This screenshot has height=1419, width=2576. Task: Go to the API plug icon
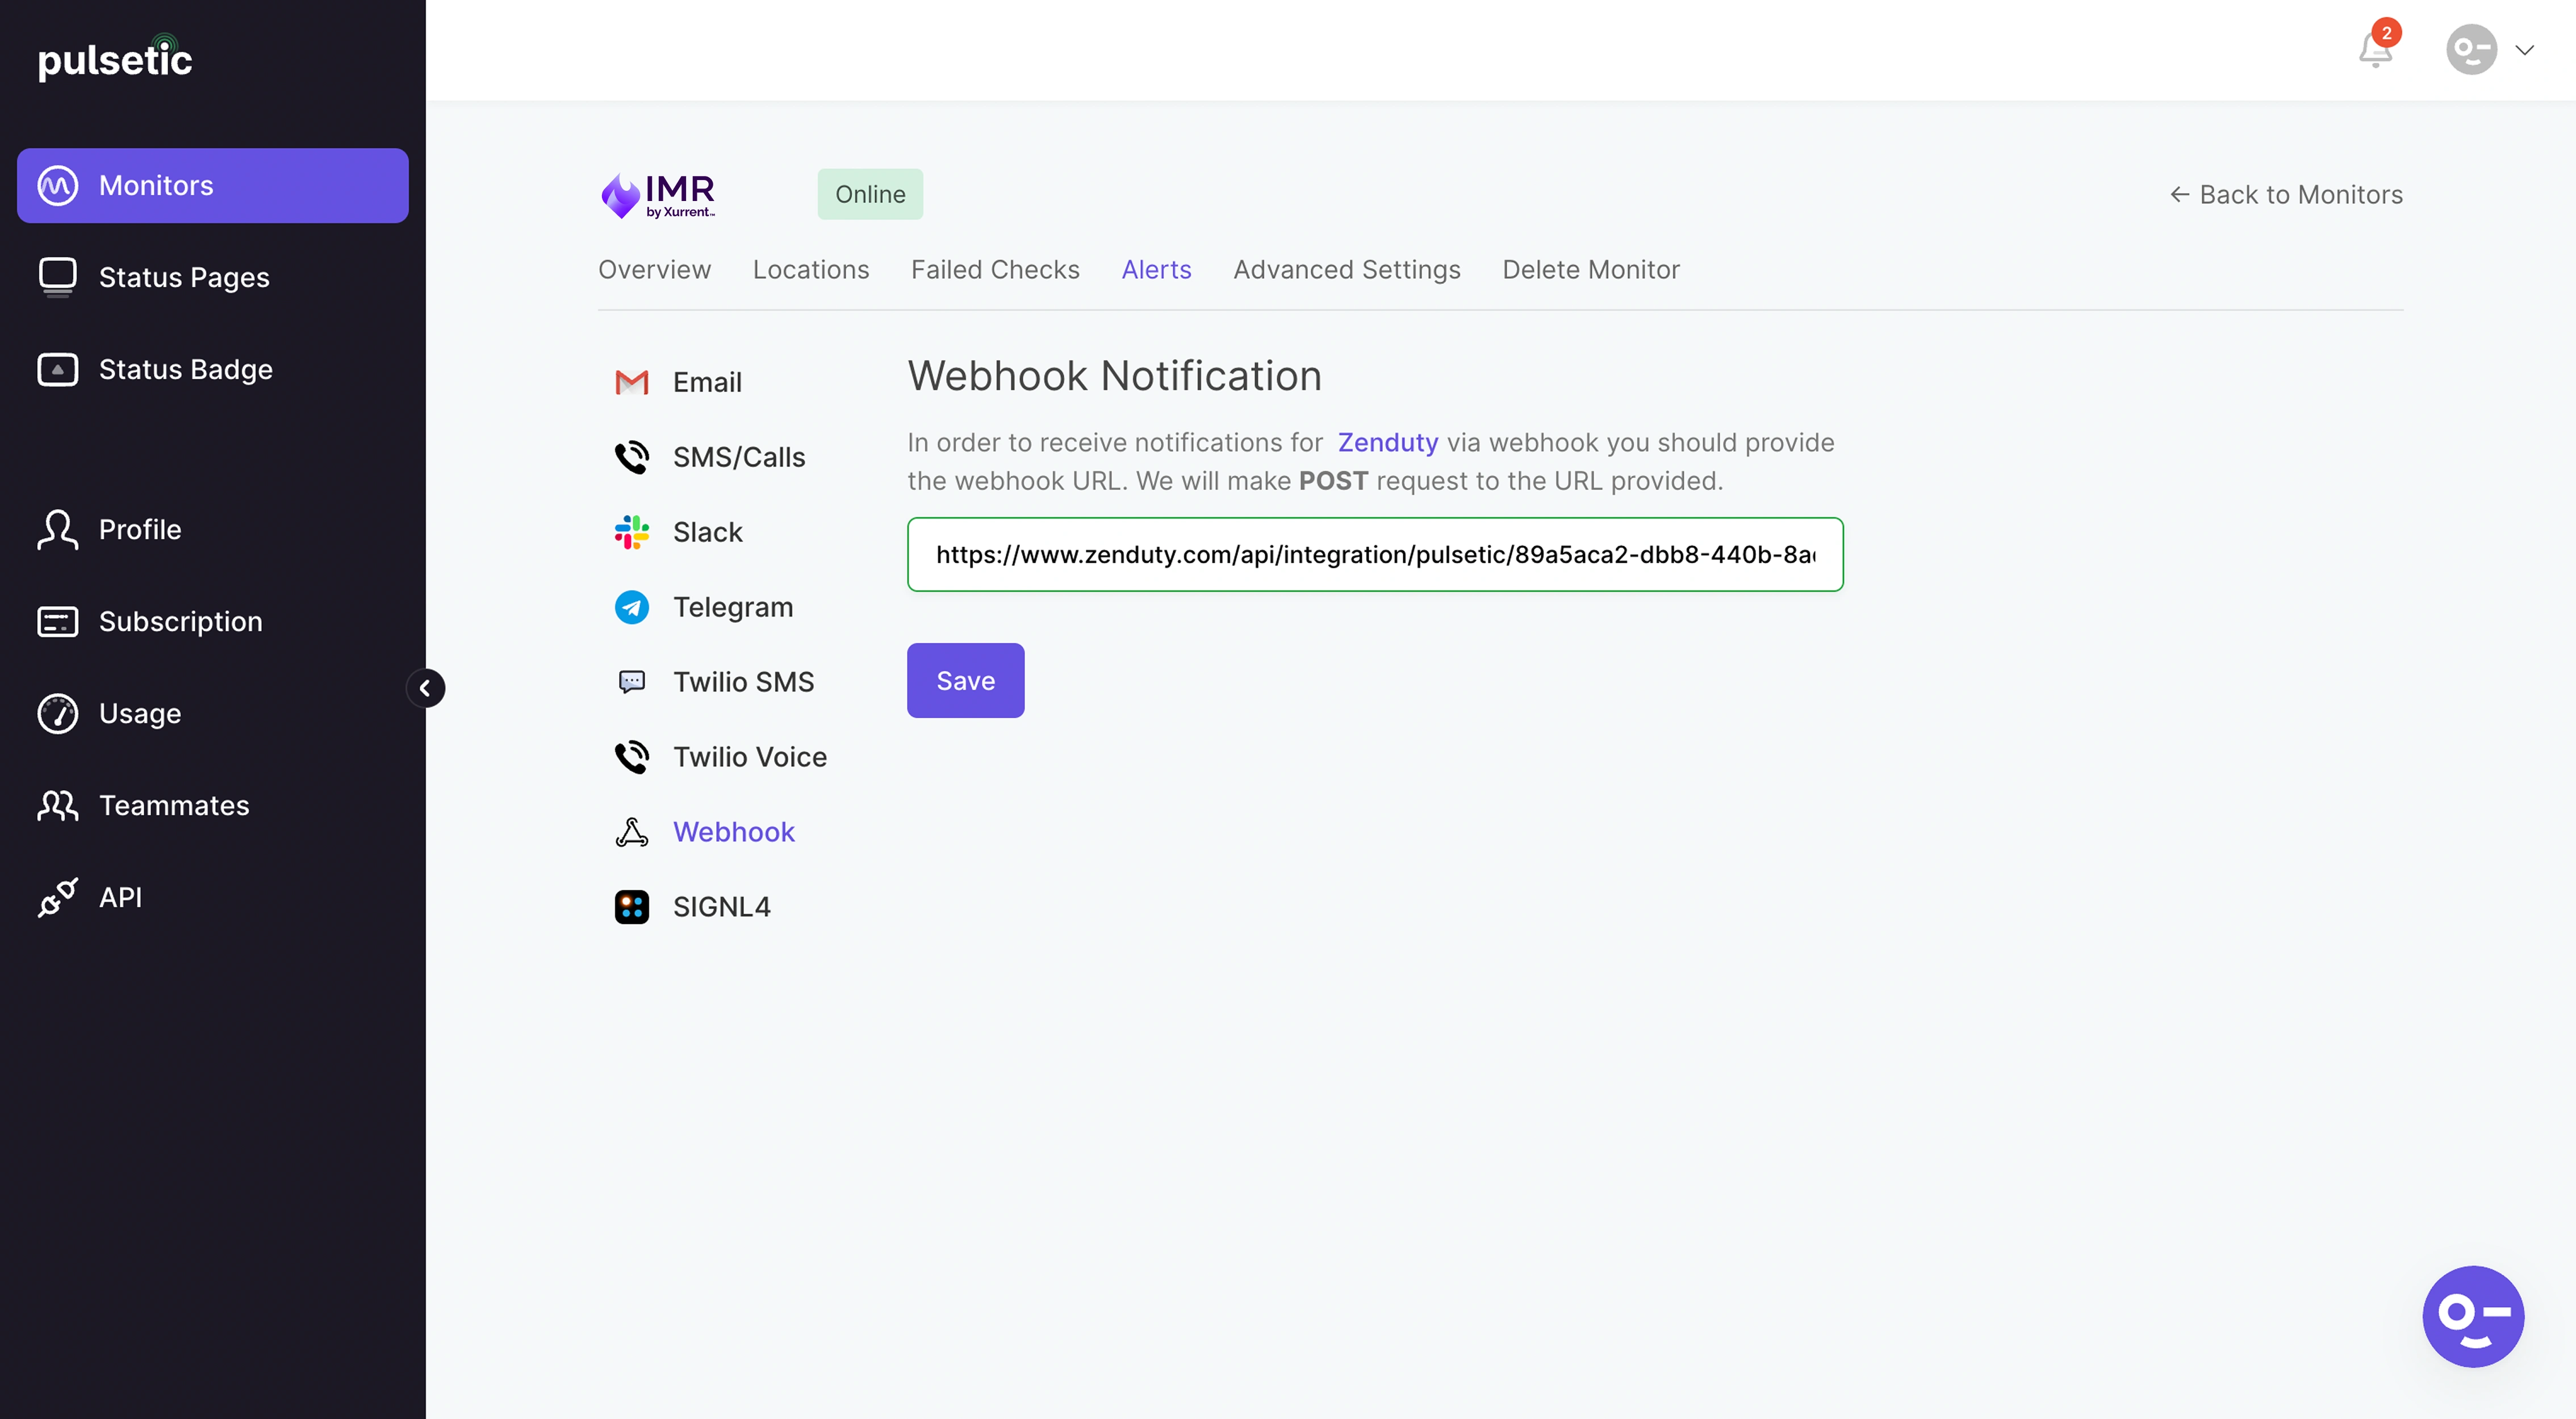tap(57, 897)
